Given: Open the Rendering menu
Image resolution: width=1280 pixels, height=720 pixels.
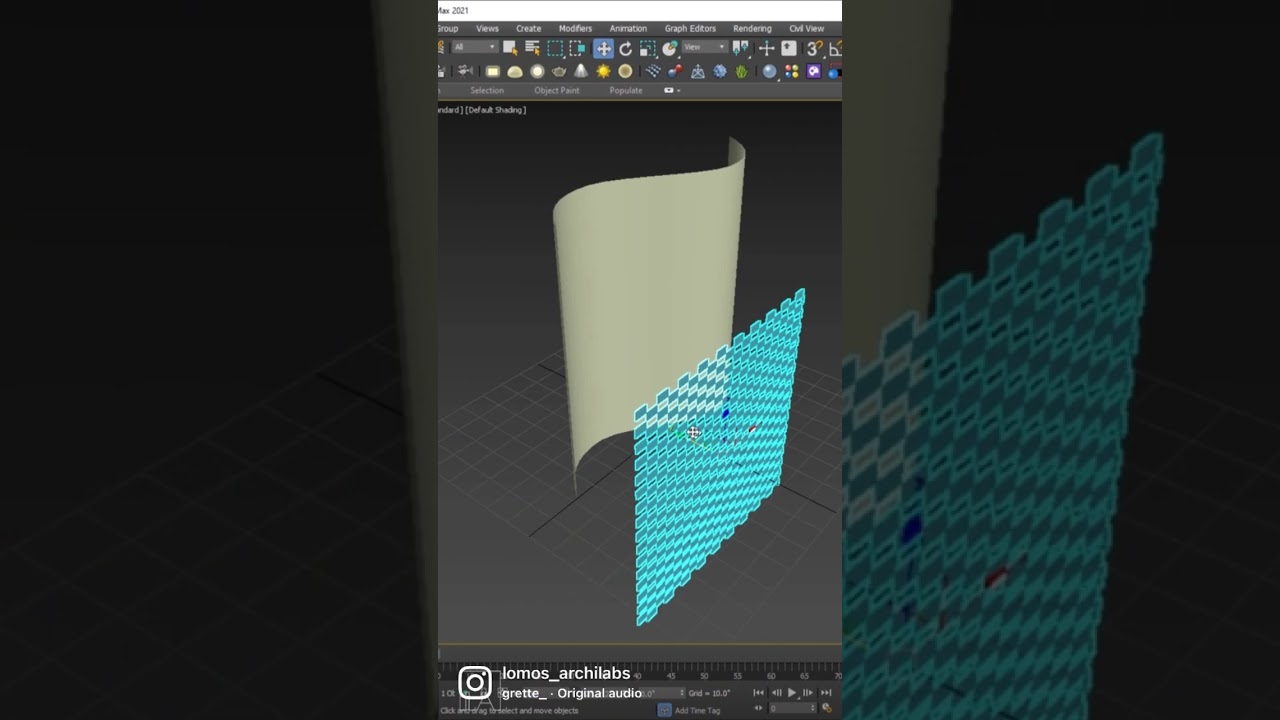Looking at the screenshot, I should click(x=752, y=29).
